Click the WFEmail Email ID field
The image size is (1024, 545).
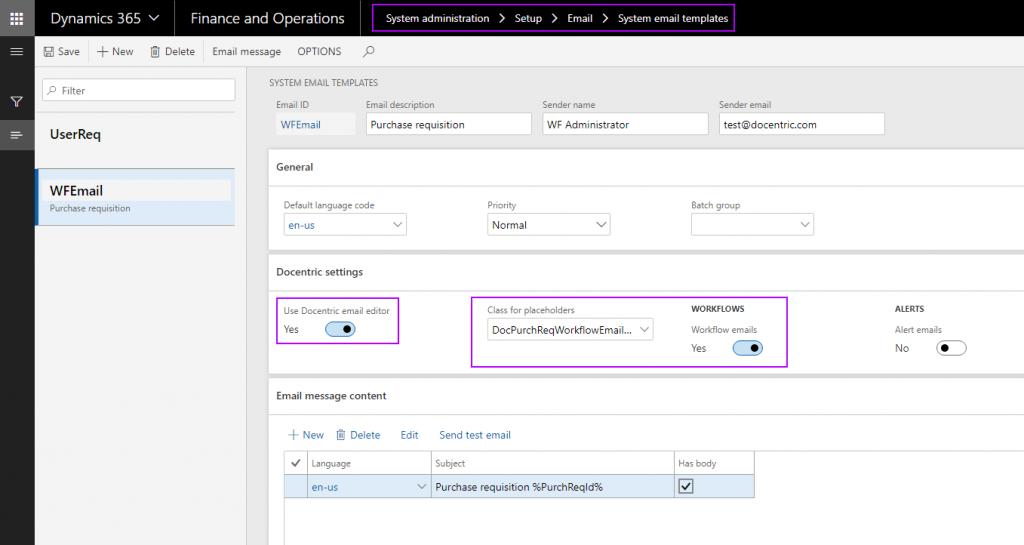[x=315, y=124]
